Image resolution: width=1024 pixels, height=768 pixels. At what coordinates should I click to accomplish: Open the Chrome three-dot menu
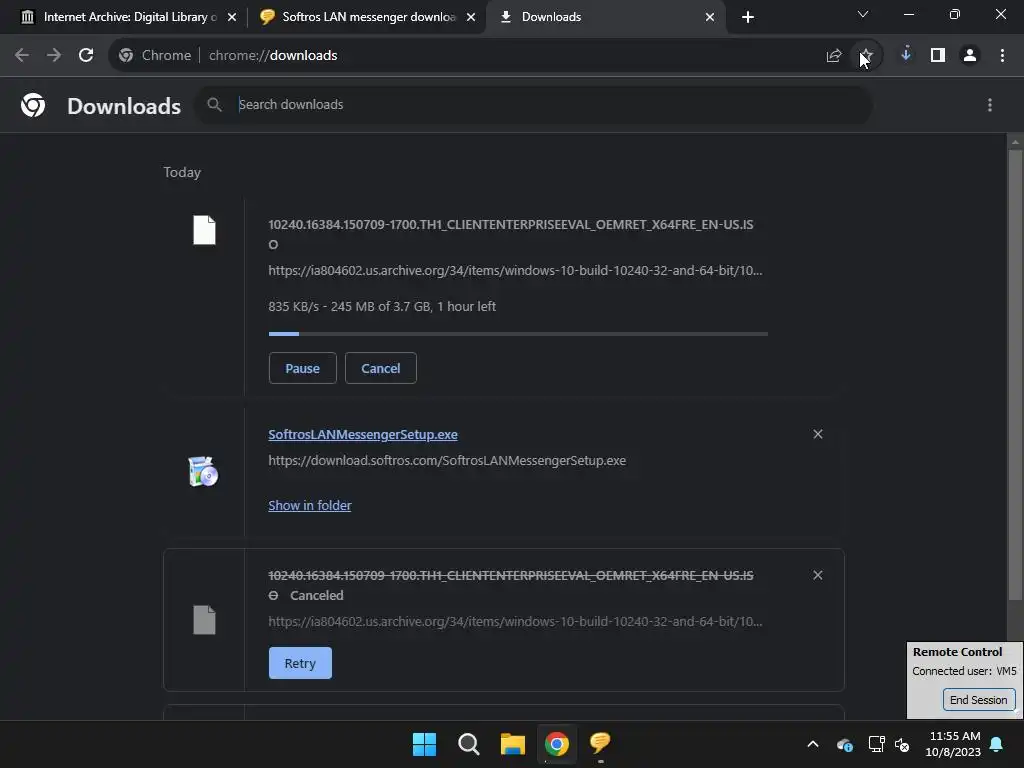1002,56
